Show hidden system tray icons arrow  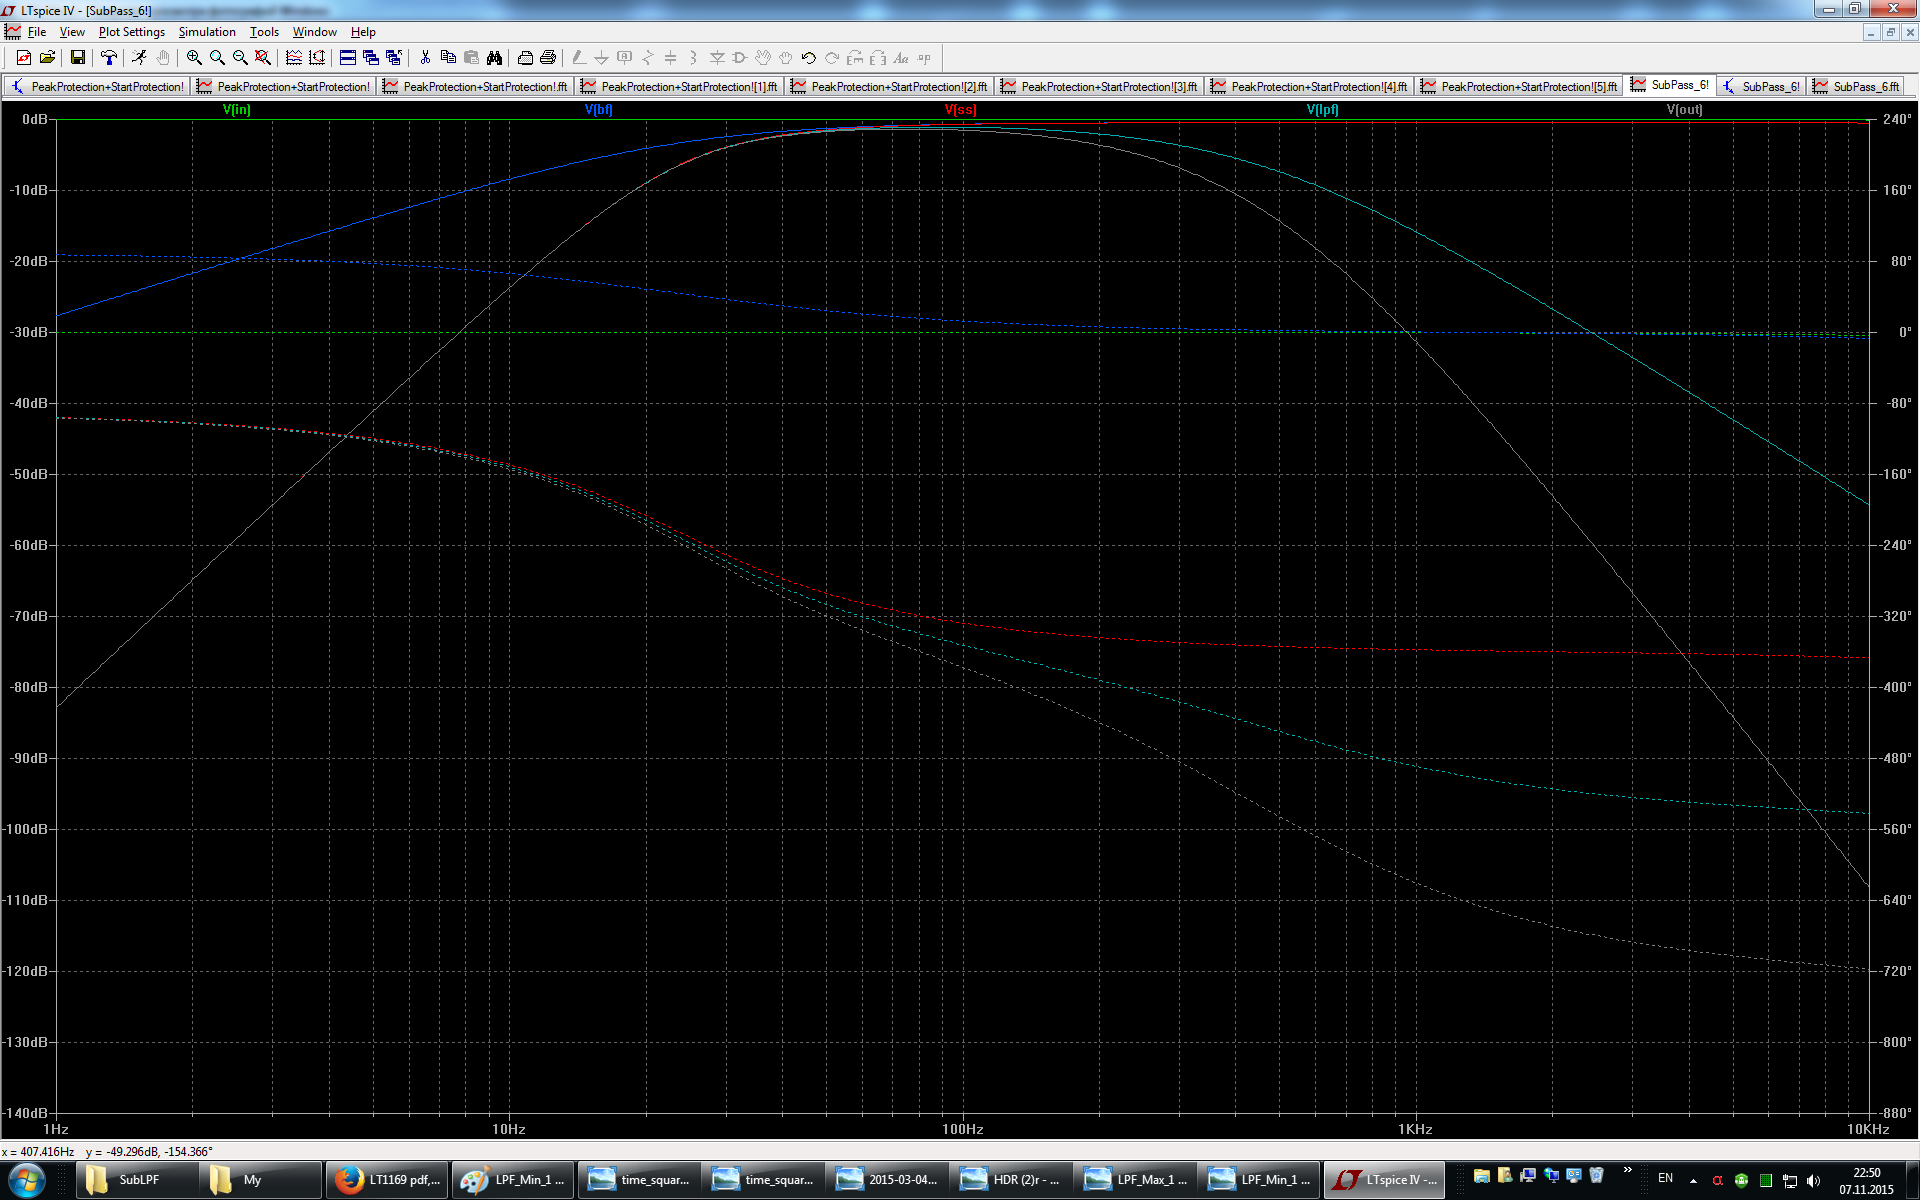pyautogui.click(x=1693, y=1180)
